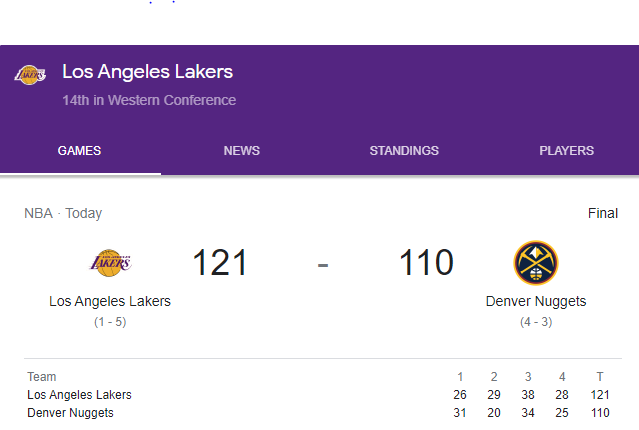Image resolution: width=639 pixels, height=430 pixels.
Task: Open the Games tab
Action: click(79, 151)
